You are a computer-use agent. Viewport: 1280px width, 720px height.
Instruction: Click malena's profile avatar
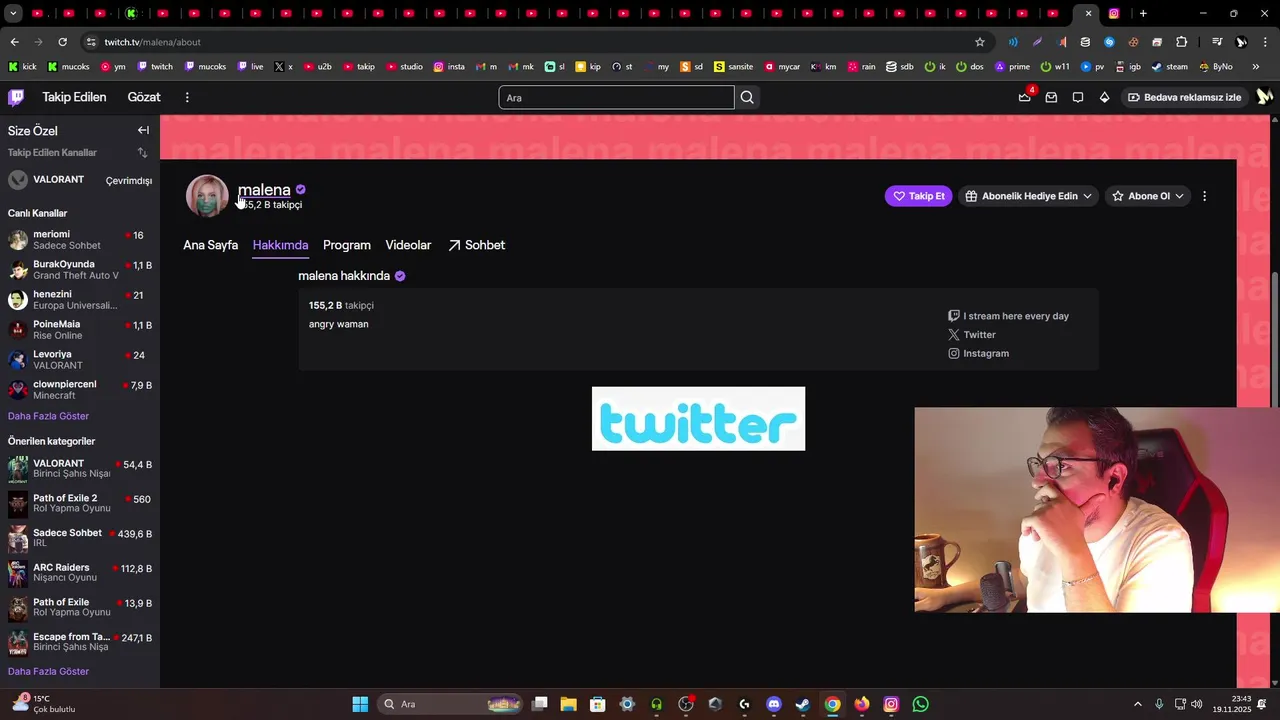(207, 196)
